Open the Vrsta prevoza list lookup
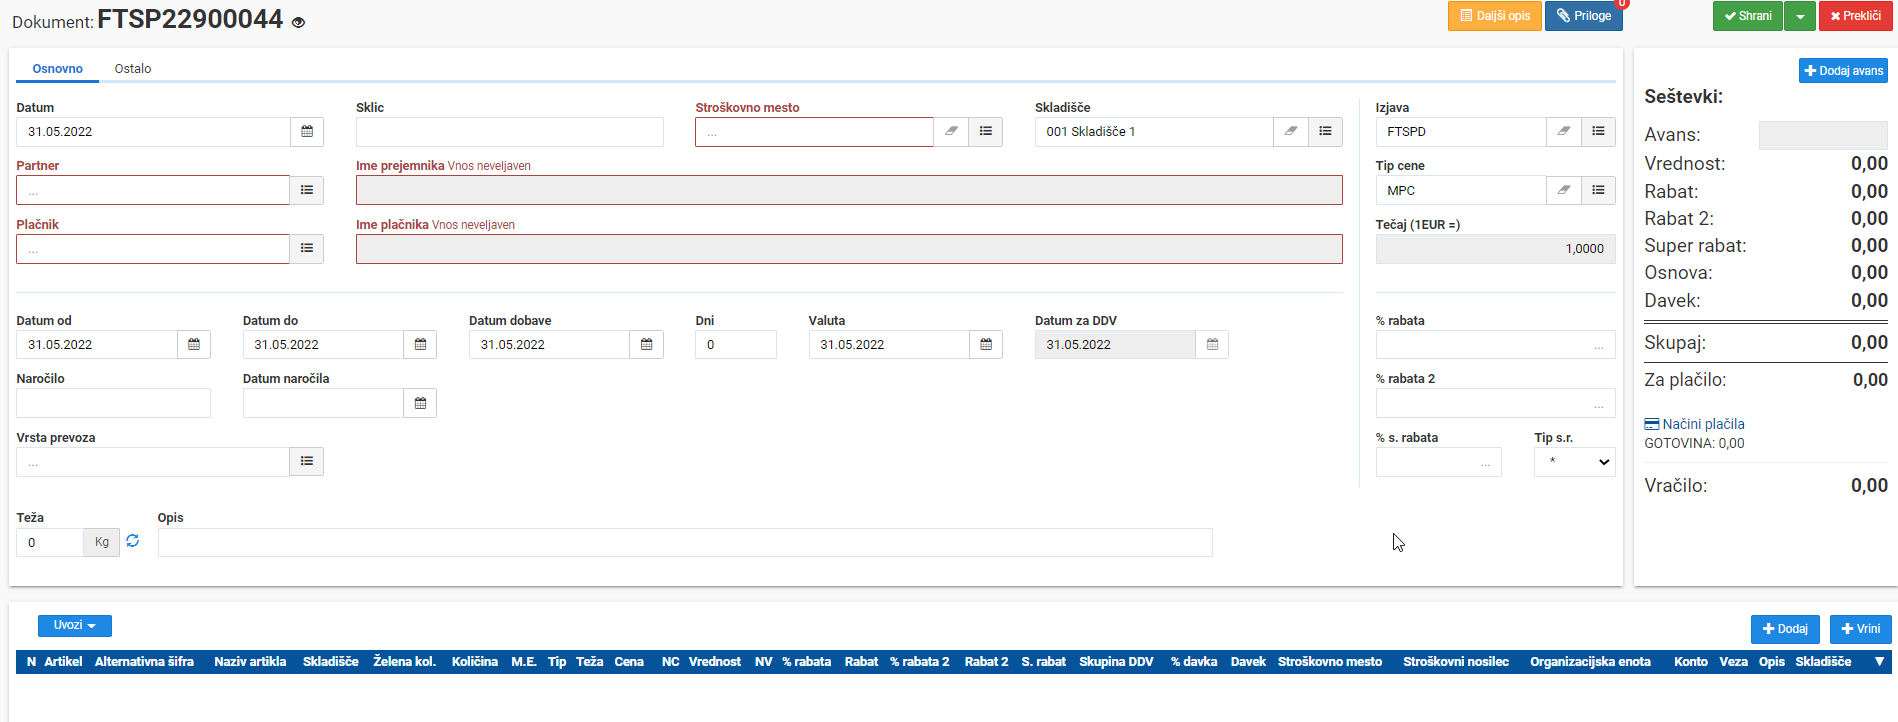 307,462
